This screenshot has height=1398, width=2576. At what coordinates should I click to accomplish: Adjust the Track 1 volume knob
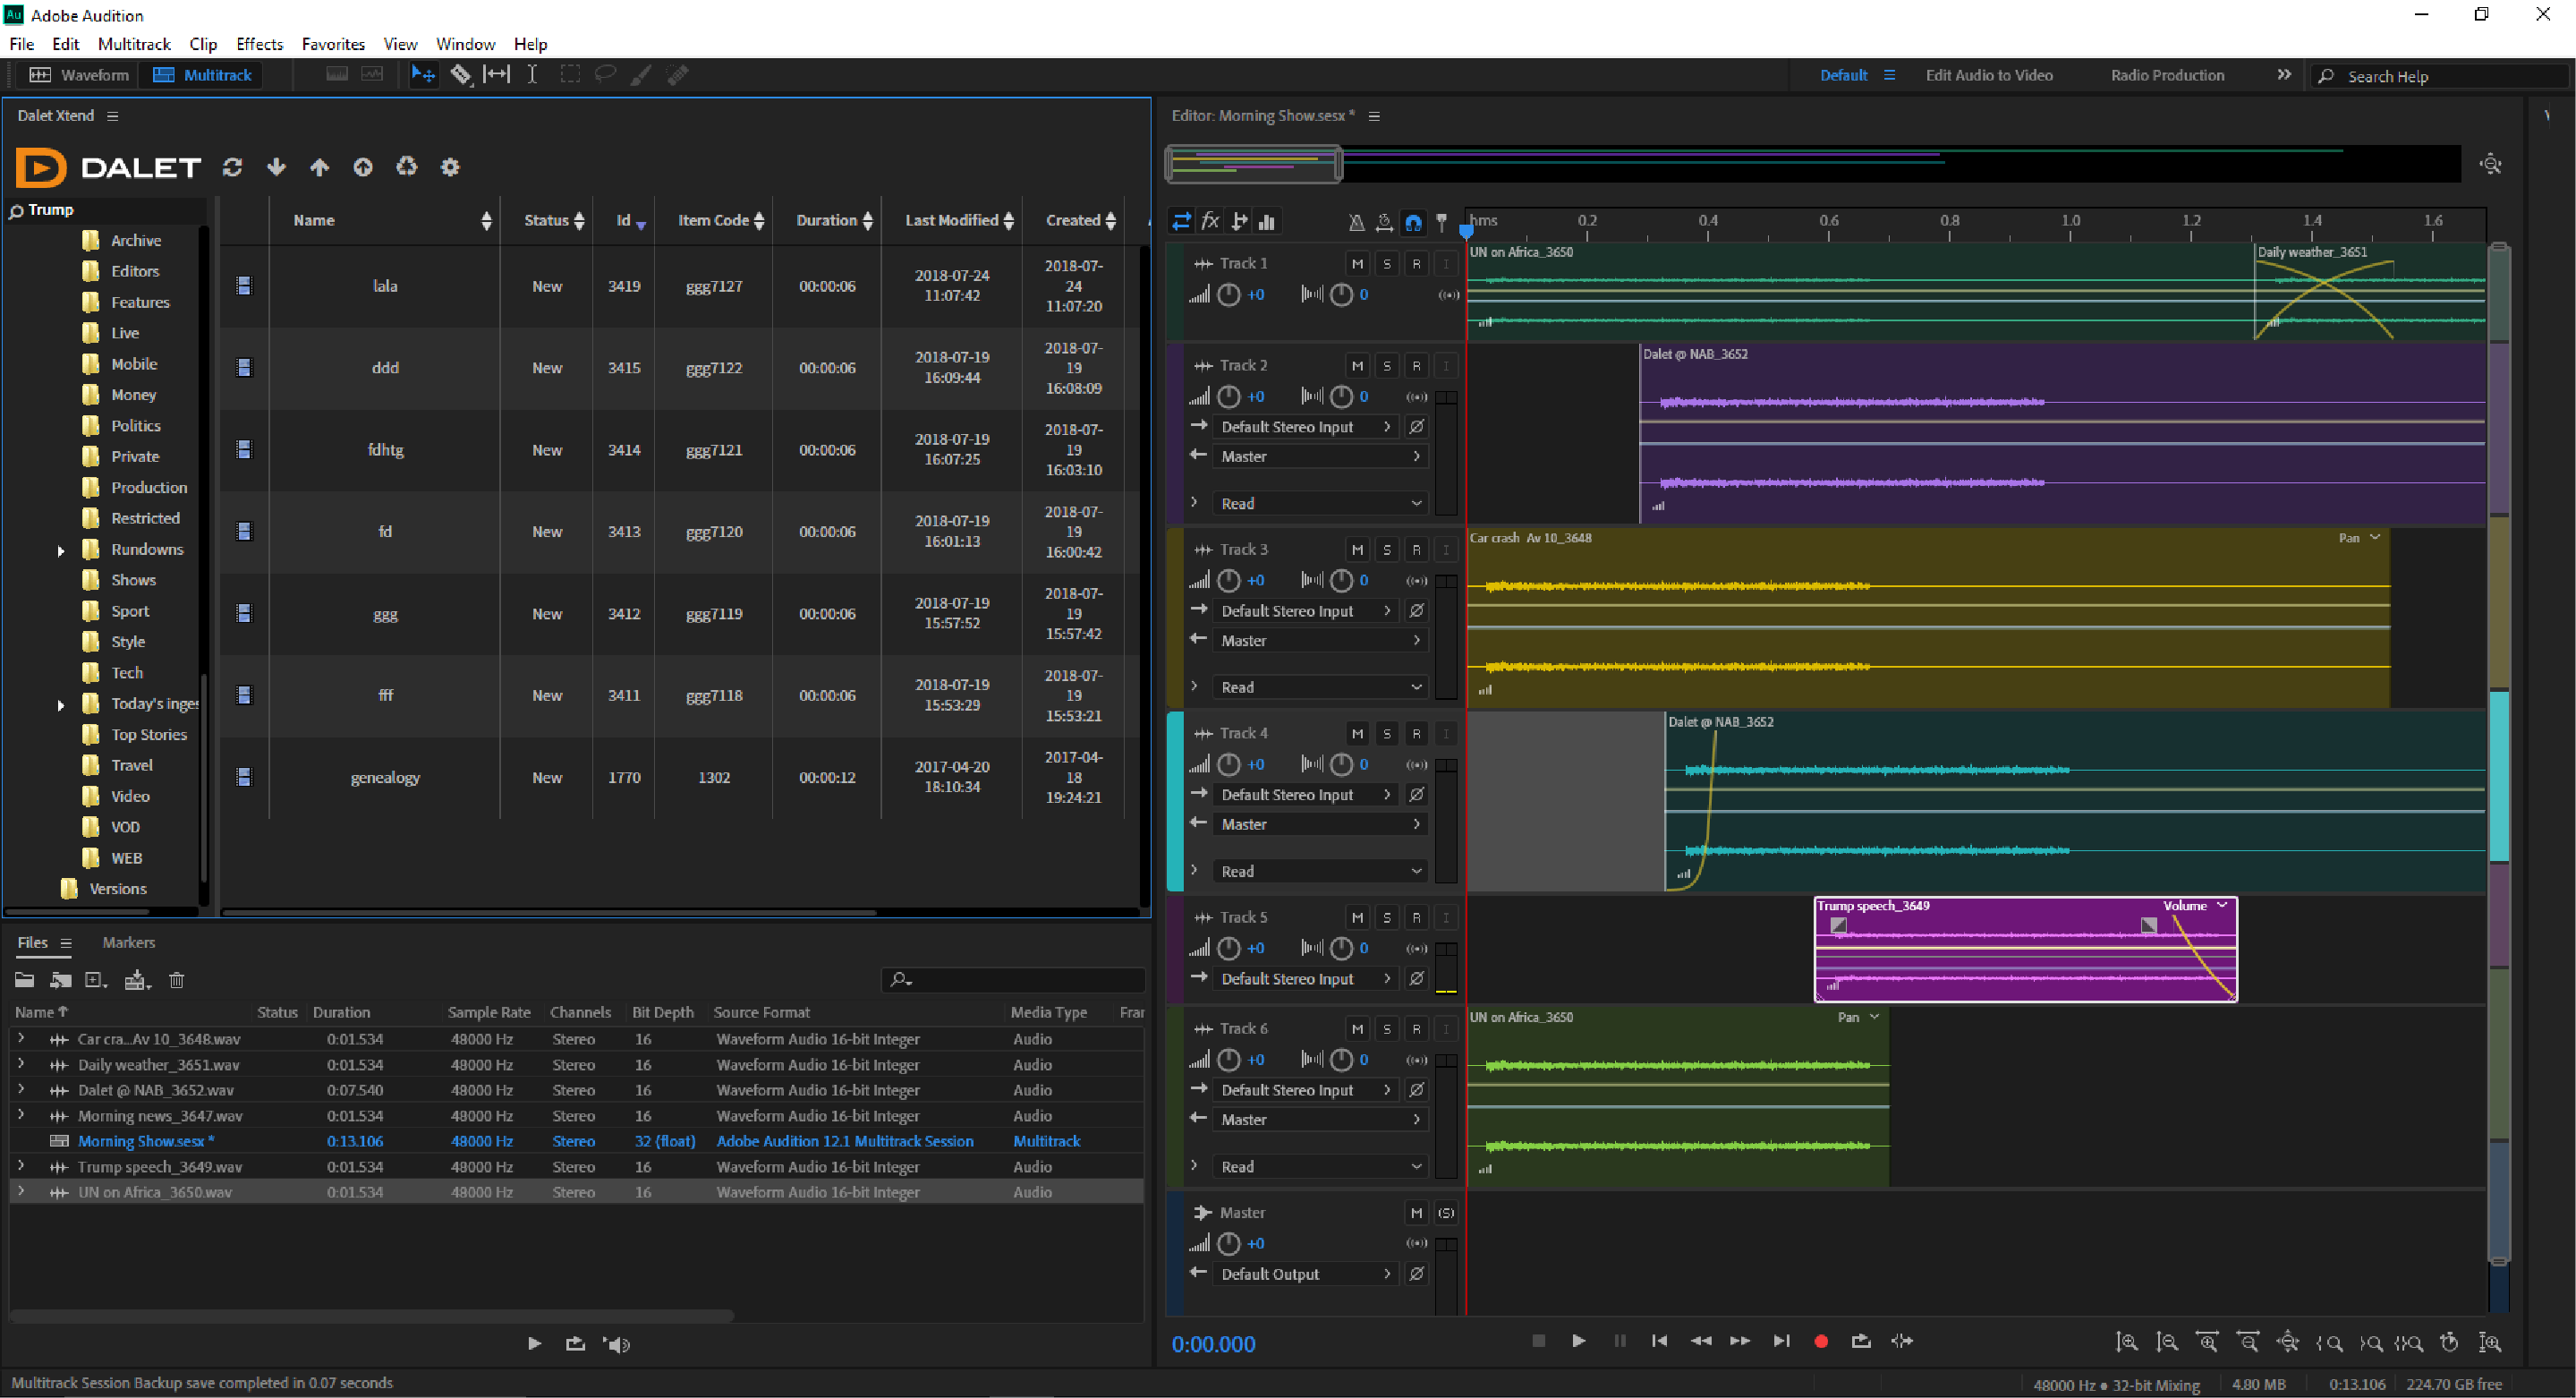coord(1229,295)
